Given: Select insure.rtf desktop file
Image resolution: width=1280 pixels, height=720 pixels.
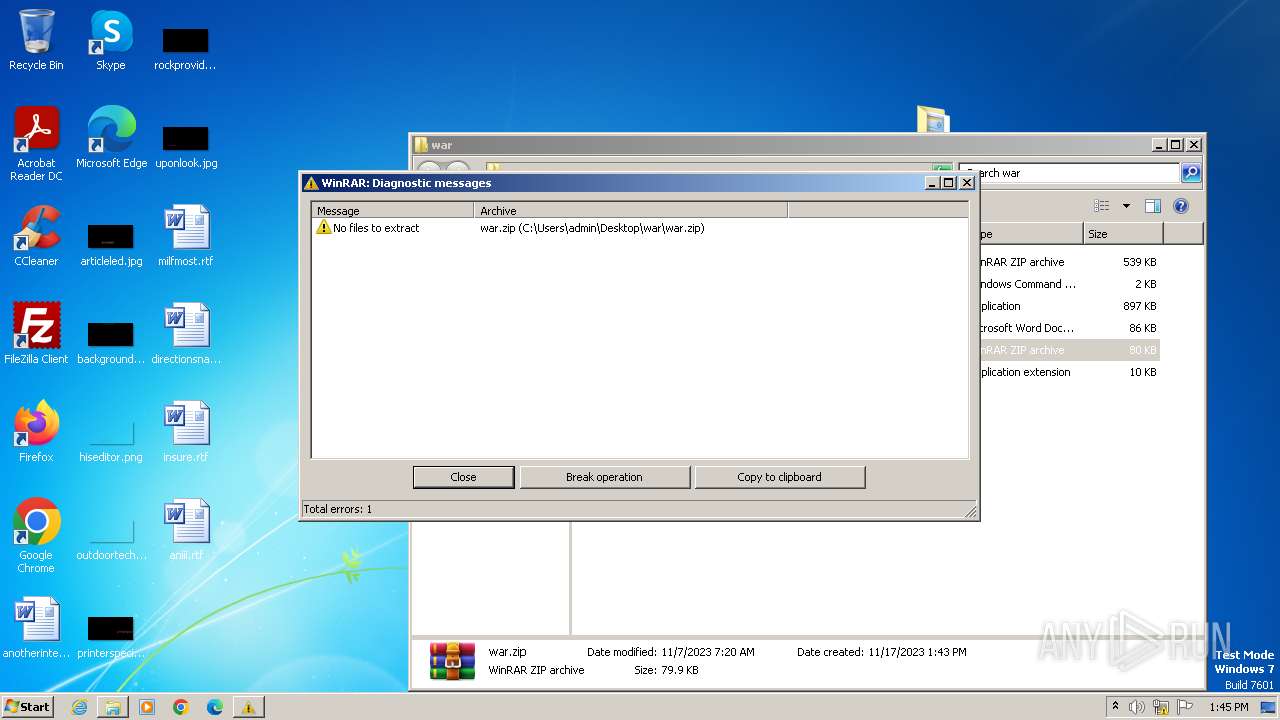Looking at the screenshot, I should [186, 432].
